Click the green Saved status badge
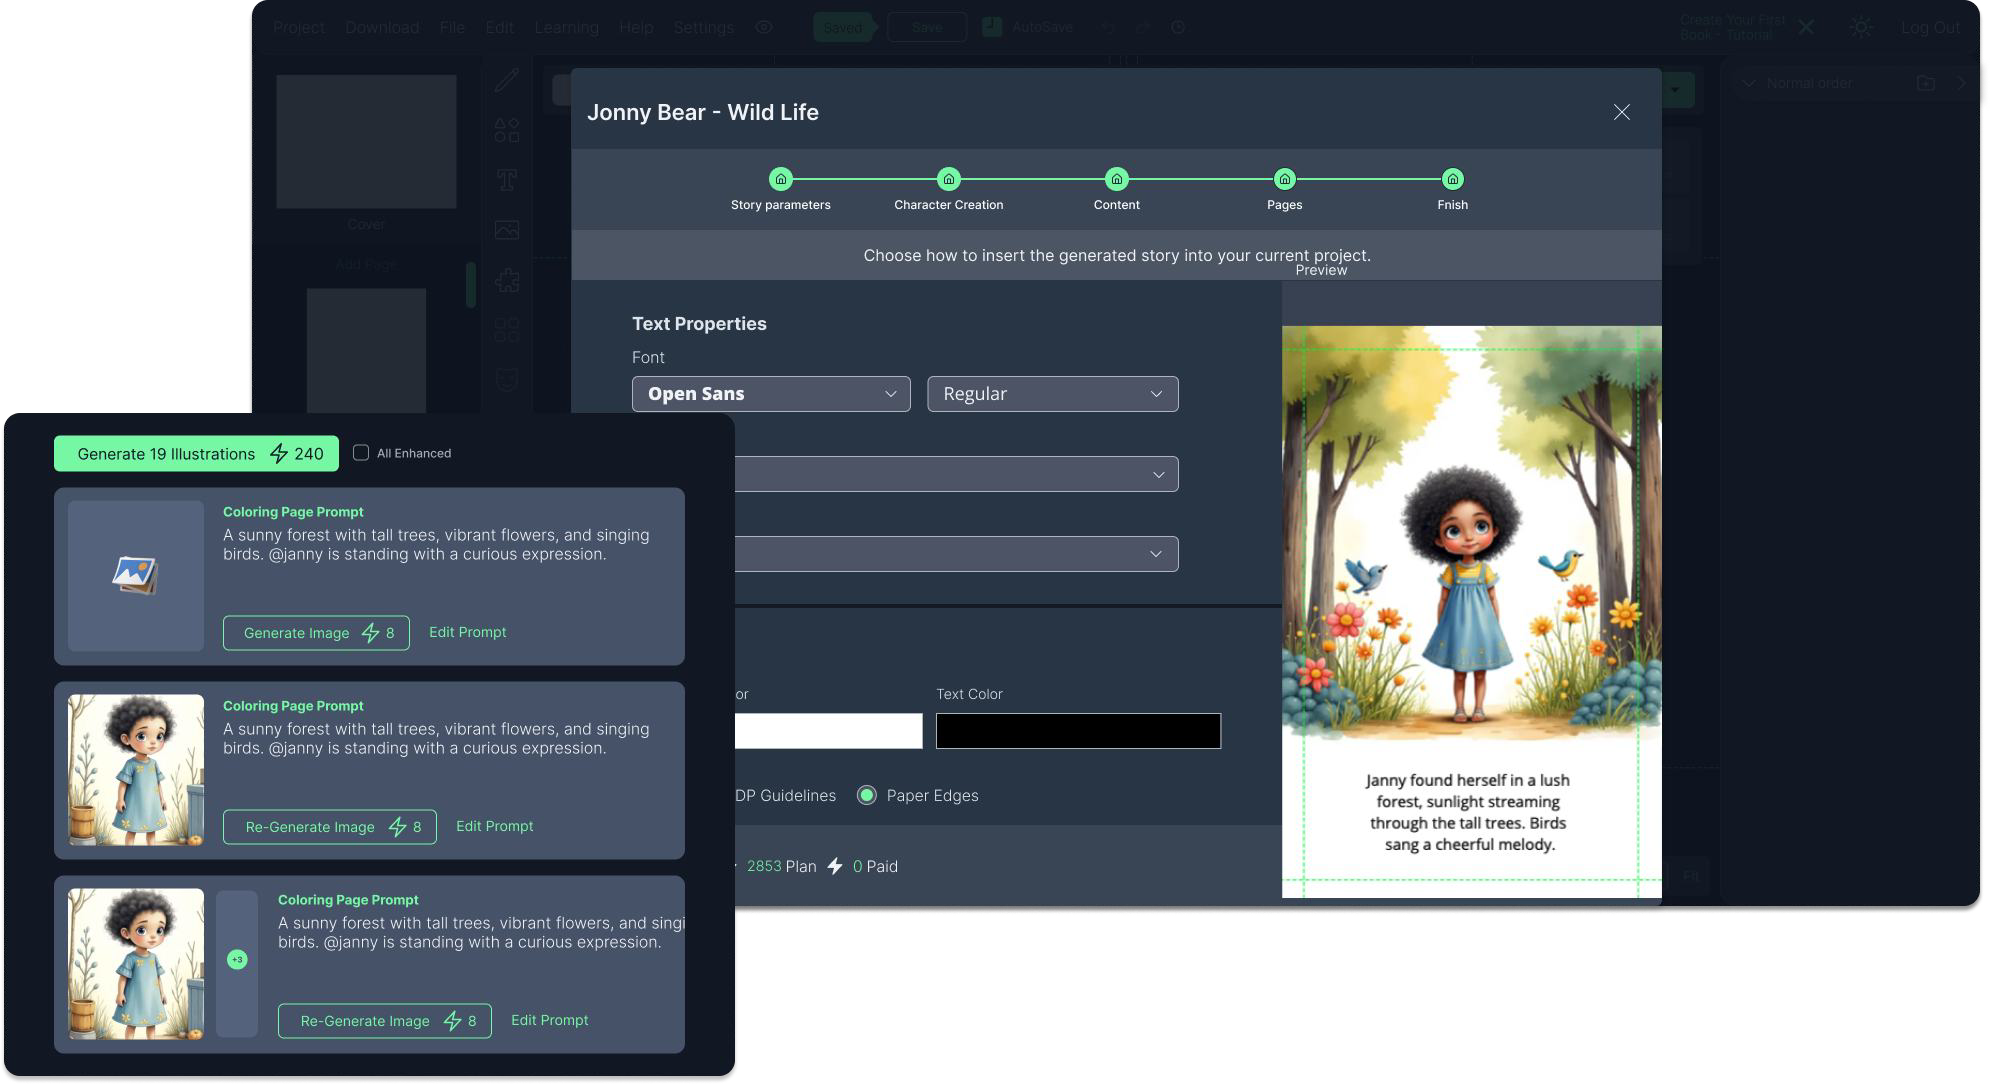This screenshot has height=1084, width=1990. [x=843, y=27]
